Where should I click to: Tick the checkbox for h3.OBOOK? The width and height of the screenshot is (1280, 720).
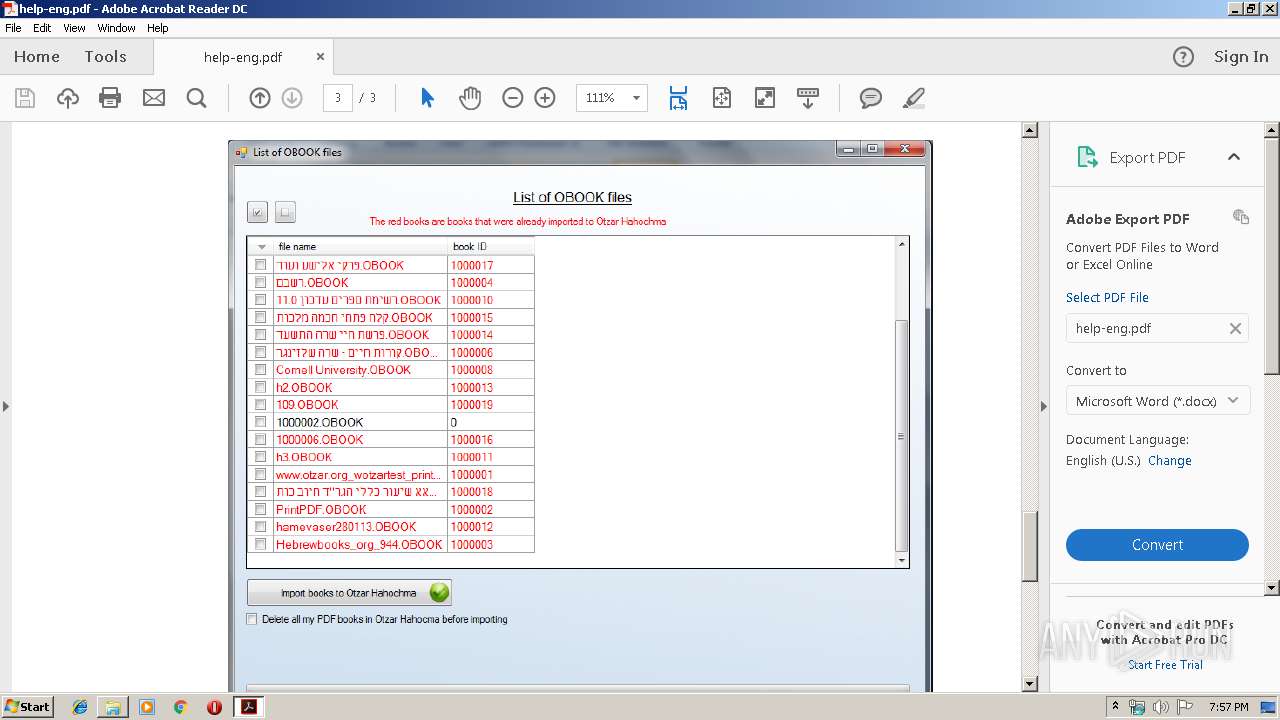coord(261,457)
